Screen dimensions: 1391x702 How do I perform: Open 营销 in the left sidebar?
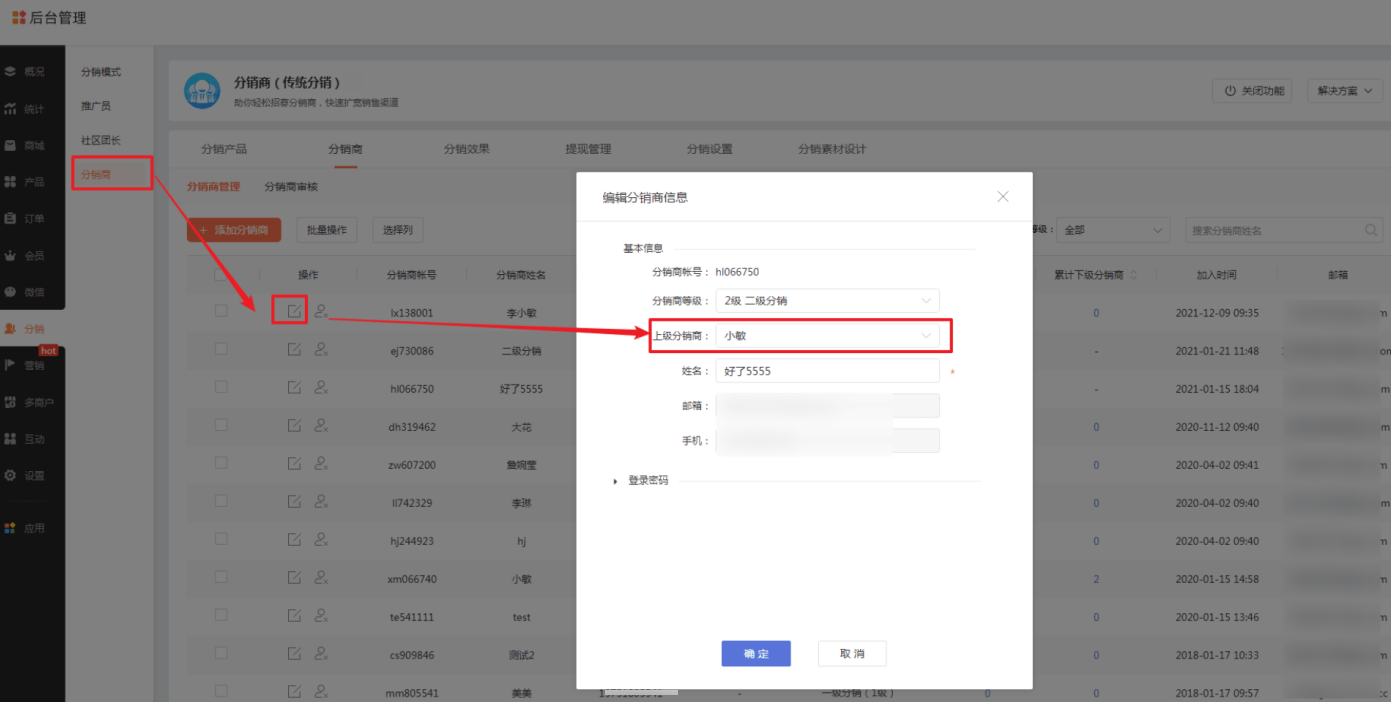(x=25, y=365)
